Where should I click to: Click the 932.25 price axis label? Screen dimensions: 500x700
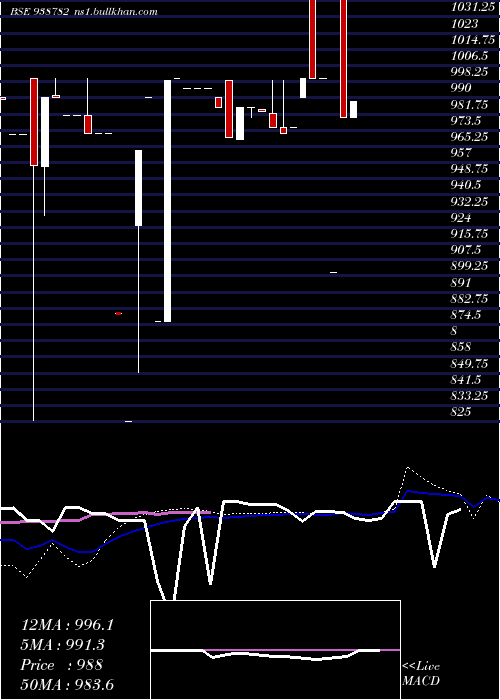tap(470, 202)
